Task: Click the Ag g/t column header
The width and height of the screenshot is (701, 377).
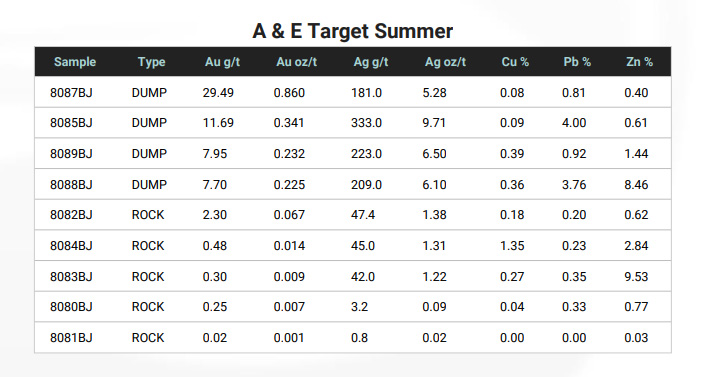Action: [x=371, y=62]
